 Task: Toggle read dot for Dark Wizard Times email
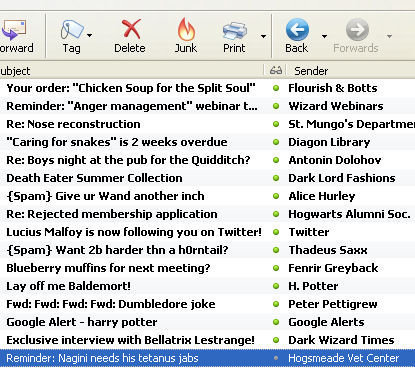tap(276, 340)
